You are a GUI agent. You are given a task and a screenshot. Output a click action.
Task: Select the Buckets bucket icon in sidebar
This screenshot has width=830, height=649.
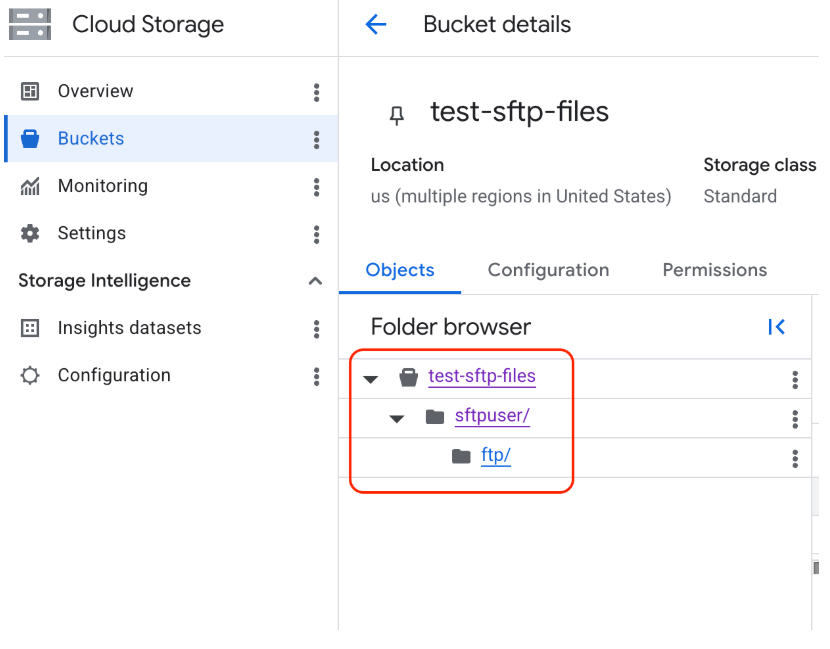coord(30,139)
